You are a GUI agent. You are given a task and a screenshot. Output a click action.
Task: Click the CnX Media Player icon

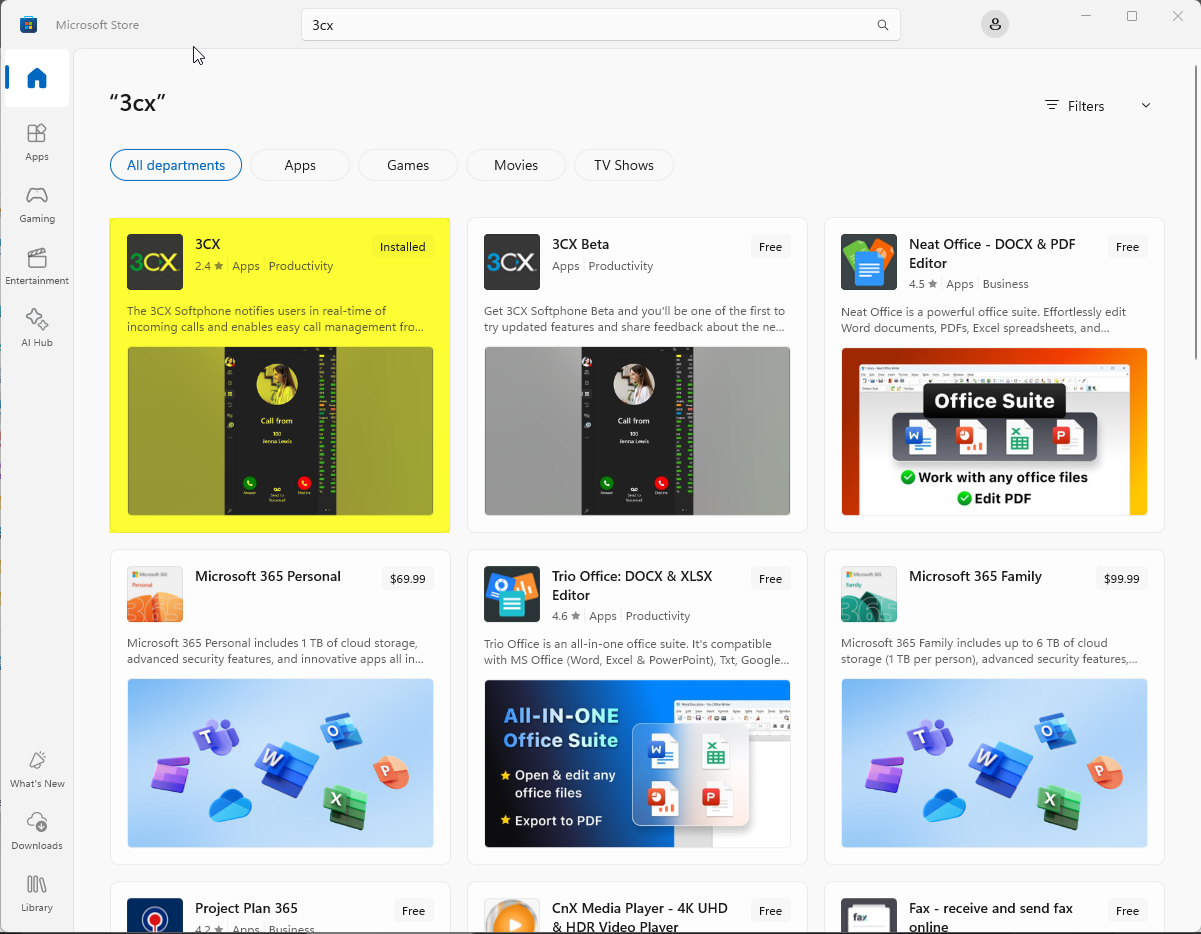pos(512,915)
